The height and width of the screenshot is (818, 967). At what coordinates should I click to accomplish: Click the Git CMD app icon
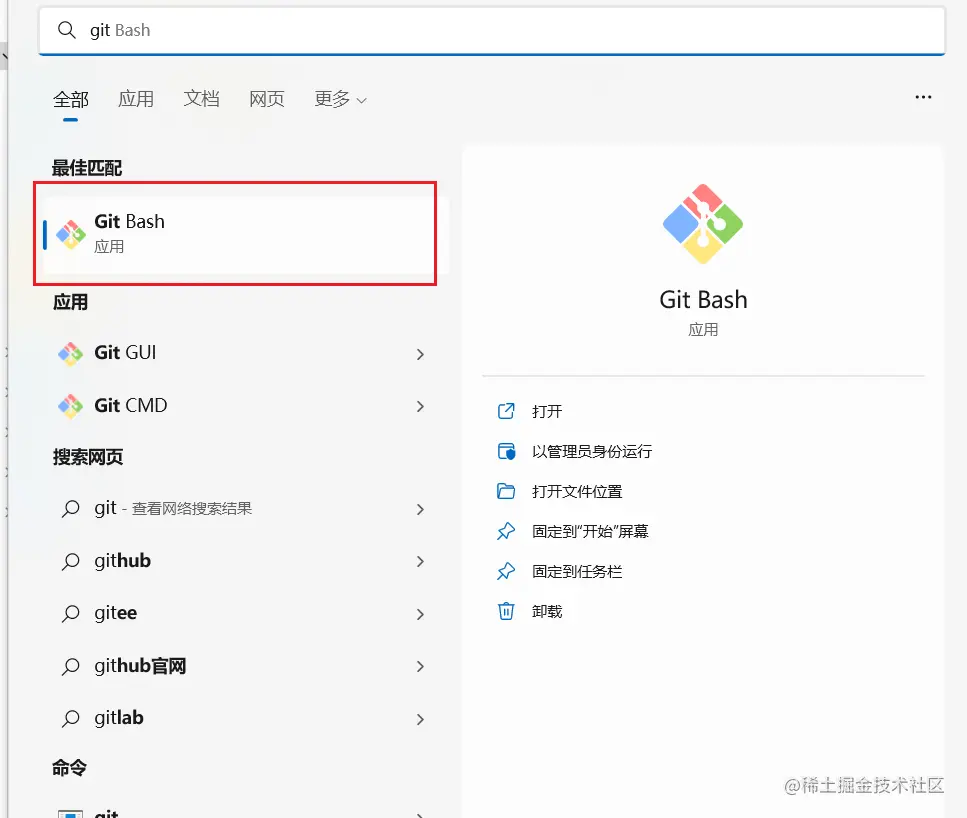click(70, 406)
